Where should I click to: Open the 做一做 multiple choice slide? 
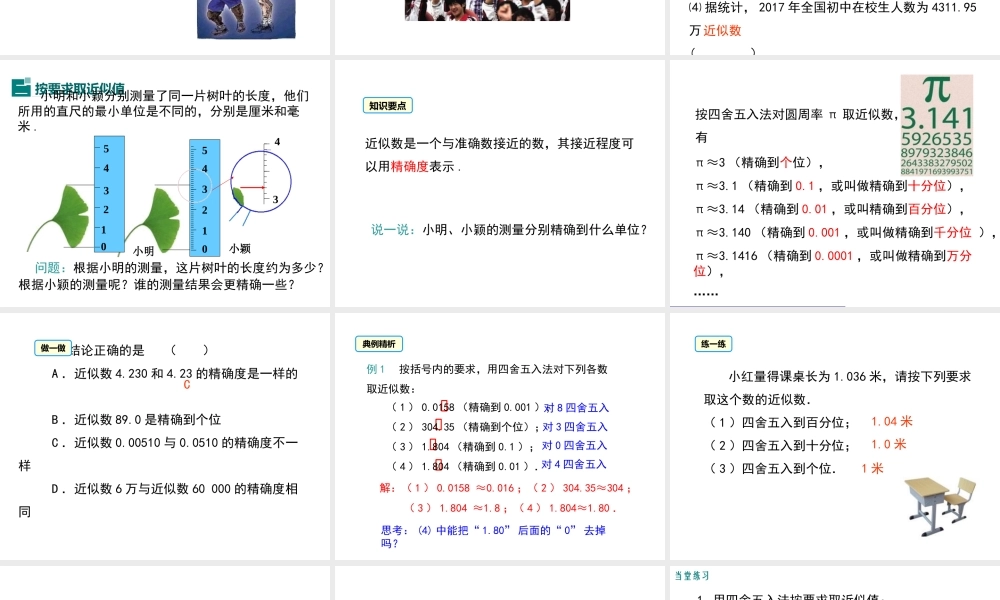165,436
